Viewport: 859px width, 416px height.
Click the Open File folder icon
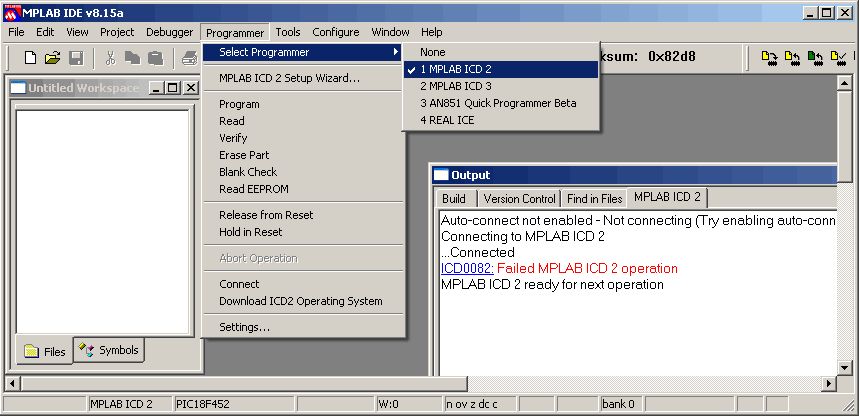click(x=52, y=58)
